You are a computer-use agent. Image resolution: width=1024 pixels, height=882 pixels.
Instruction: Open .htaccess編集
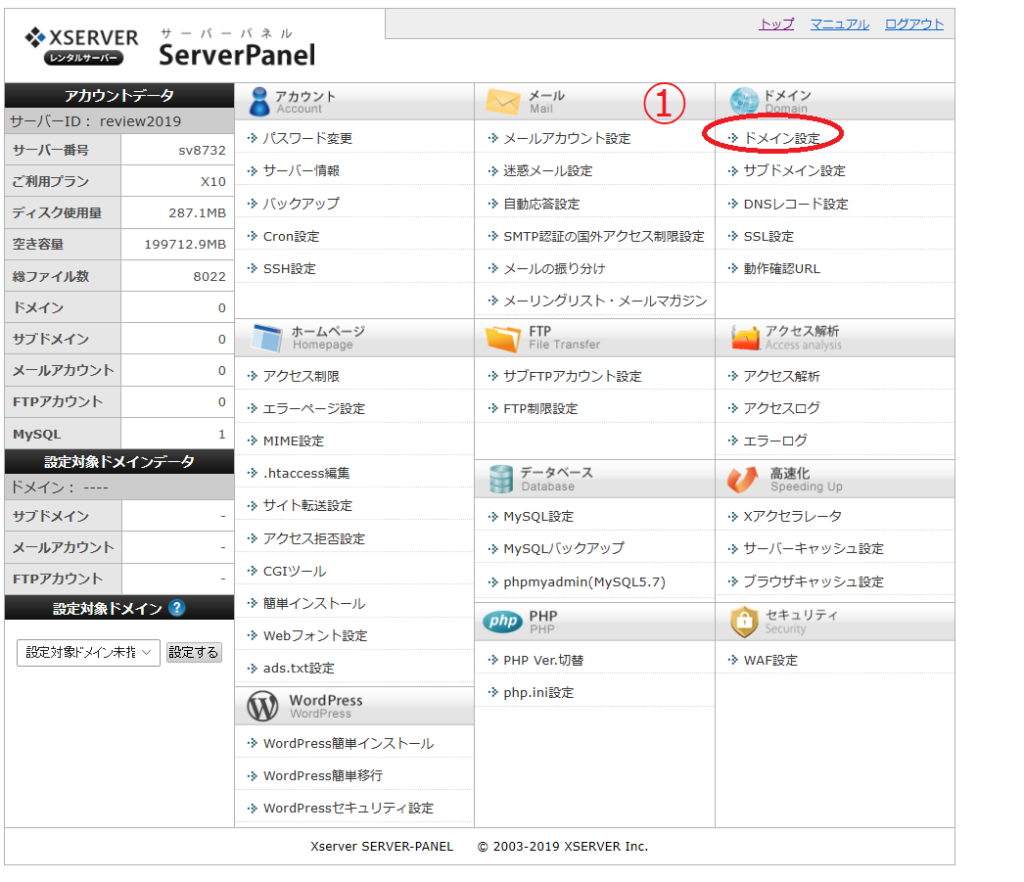306,473
